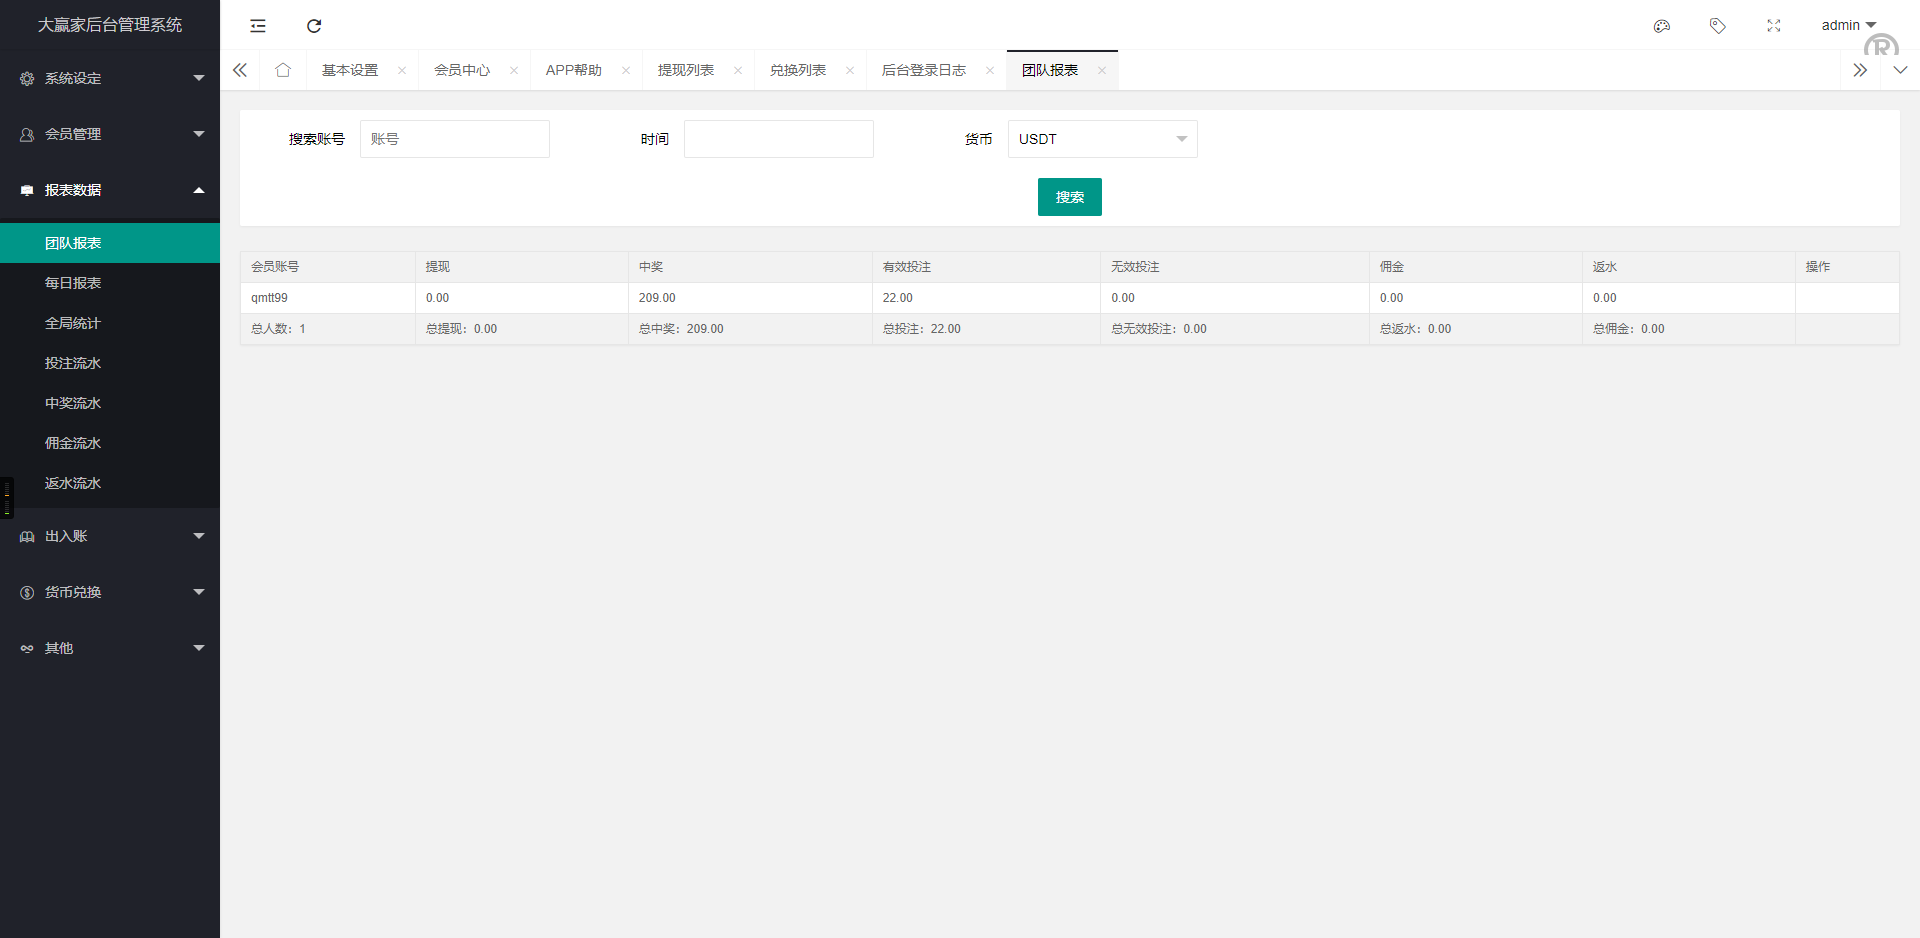Open the theme palette icon
The image size is (1920, 938).
[x=1662, y=26]
